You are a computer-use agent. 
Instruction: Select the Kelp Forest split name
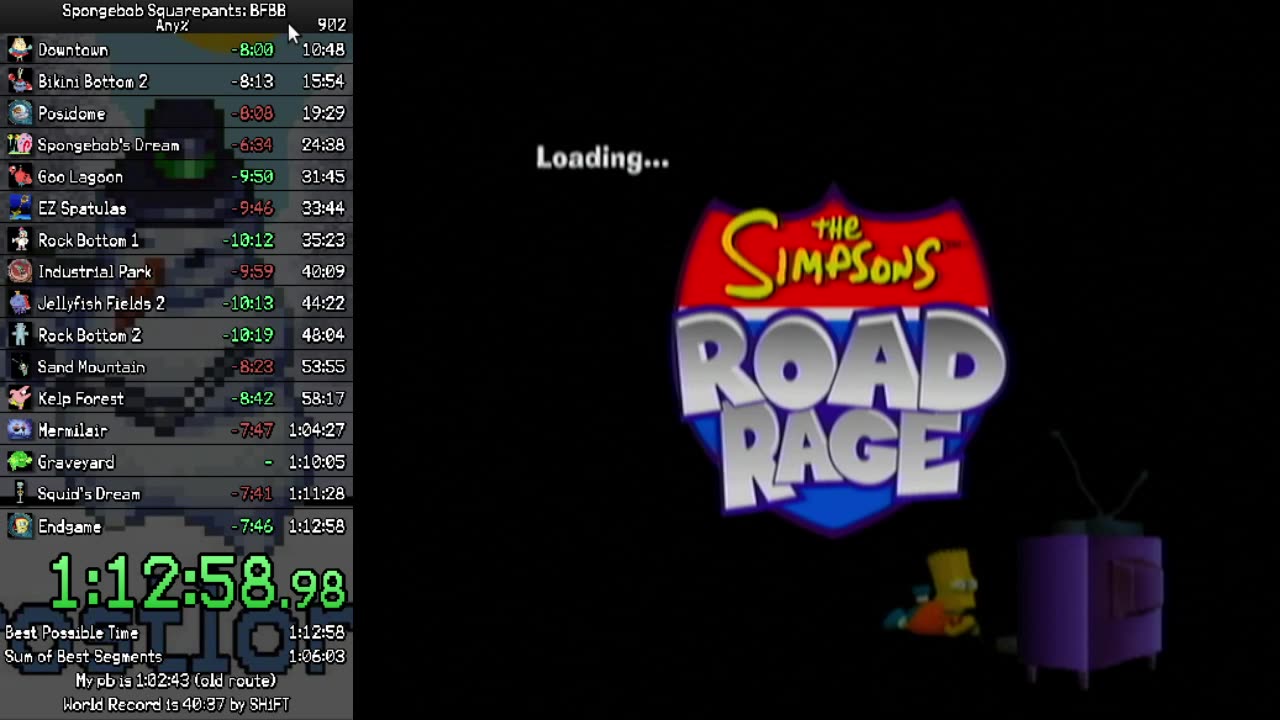coord(81,399)
